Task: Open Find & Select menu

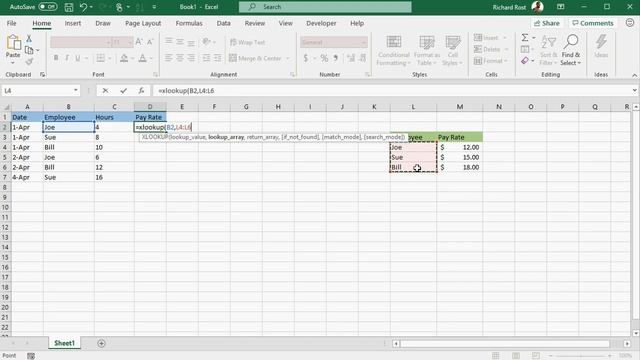Action: tap(571, 50)
